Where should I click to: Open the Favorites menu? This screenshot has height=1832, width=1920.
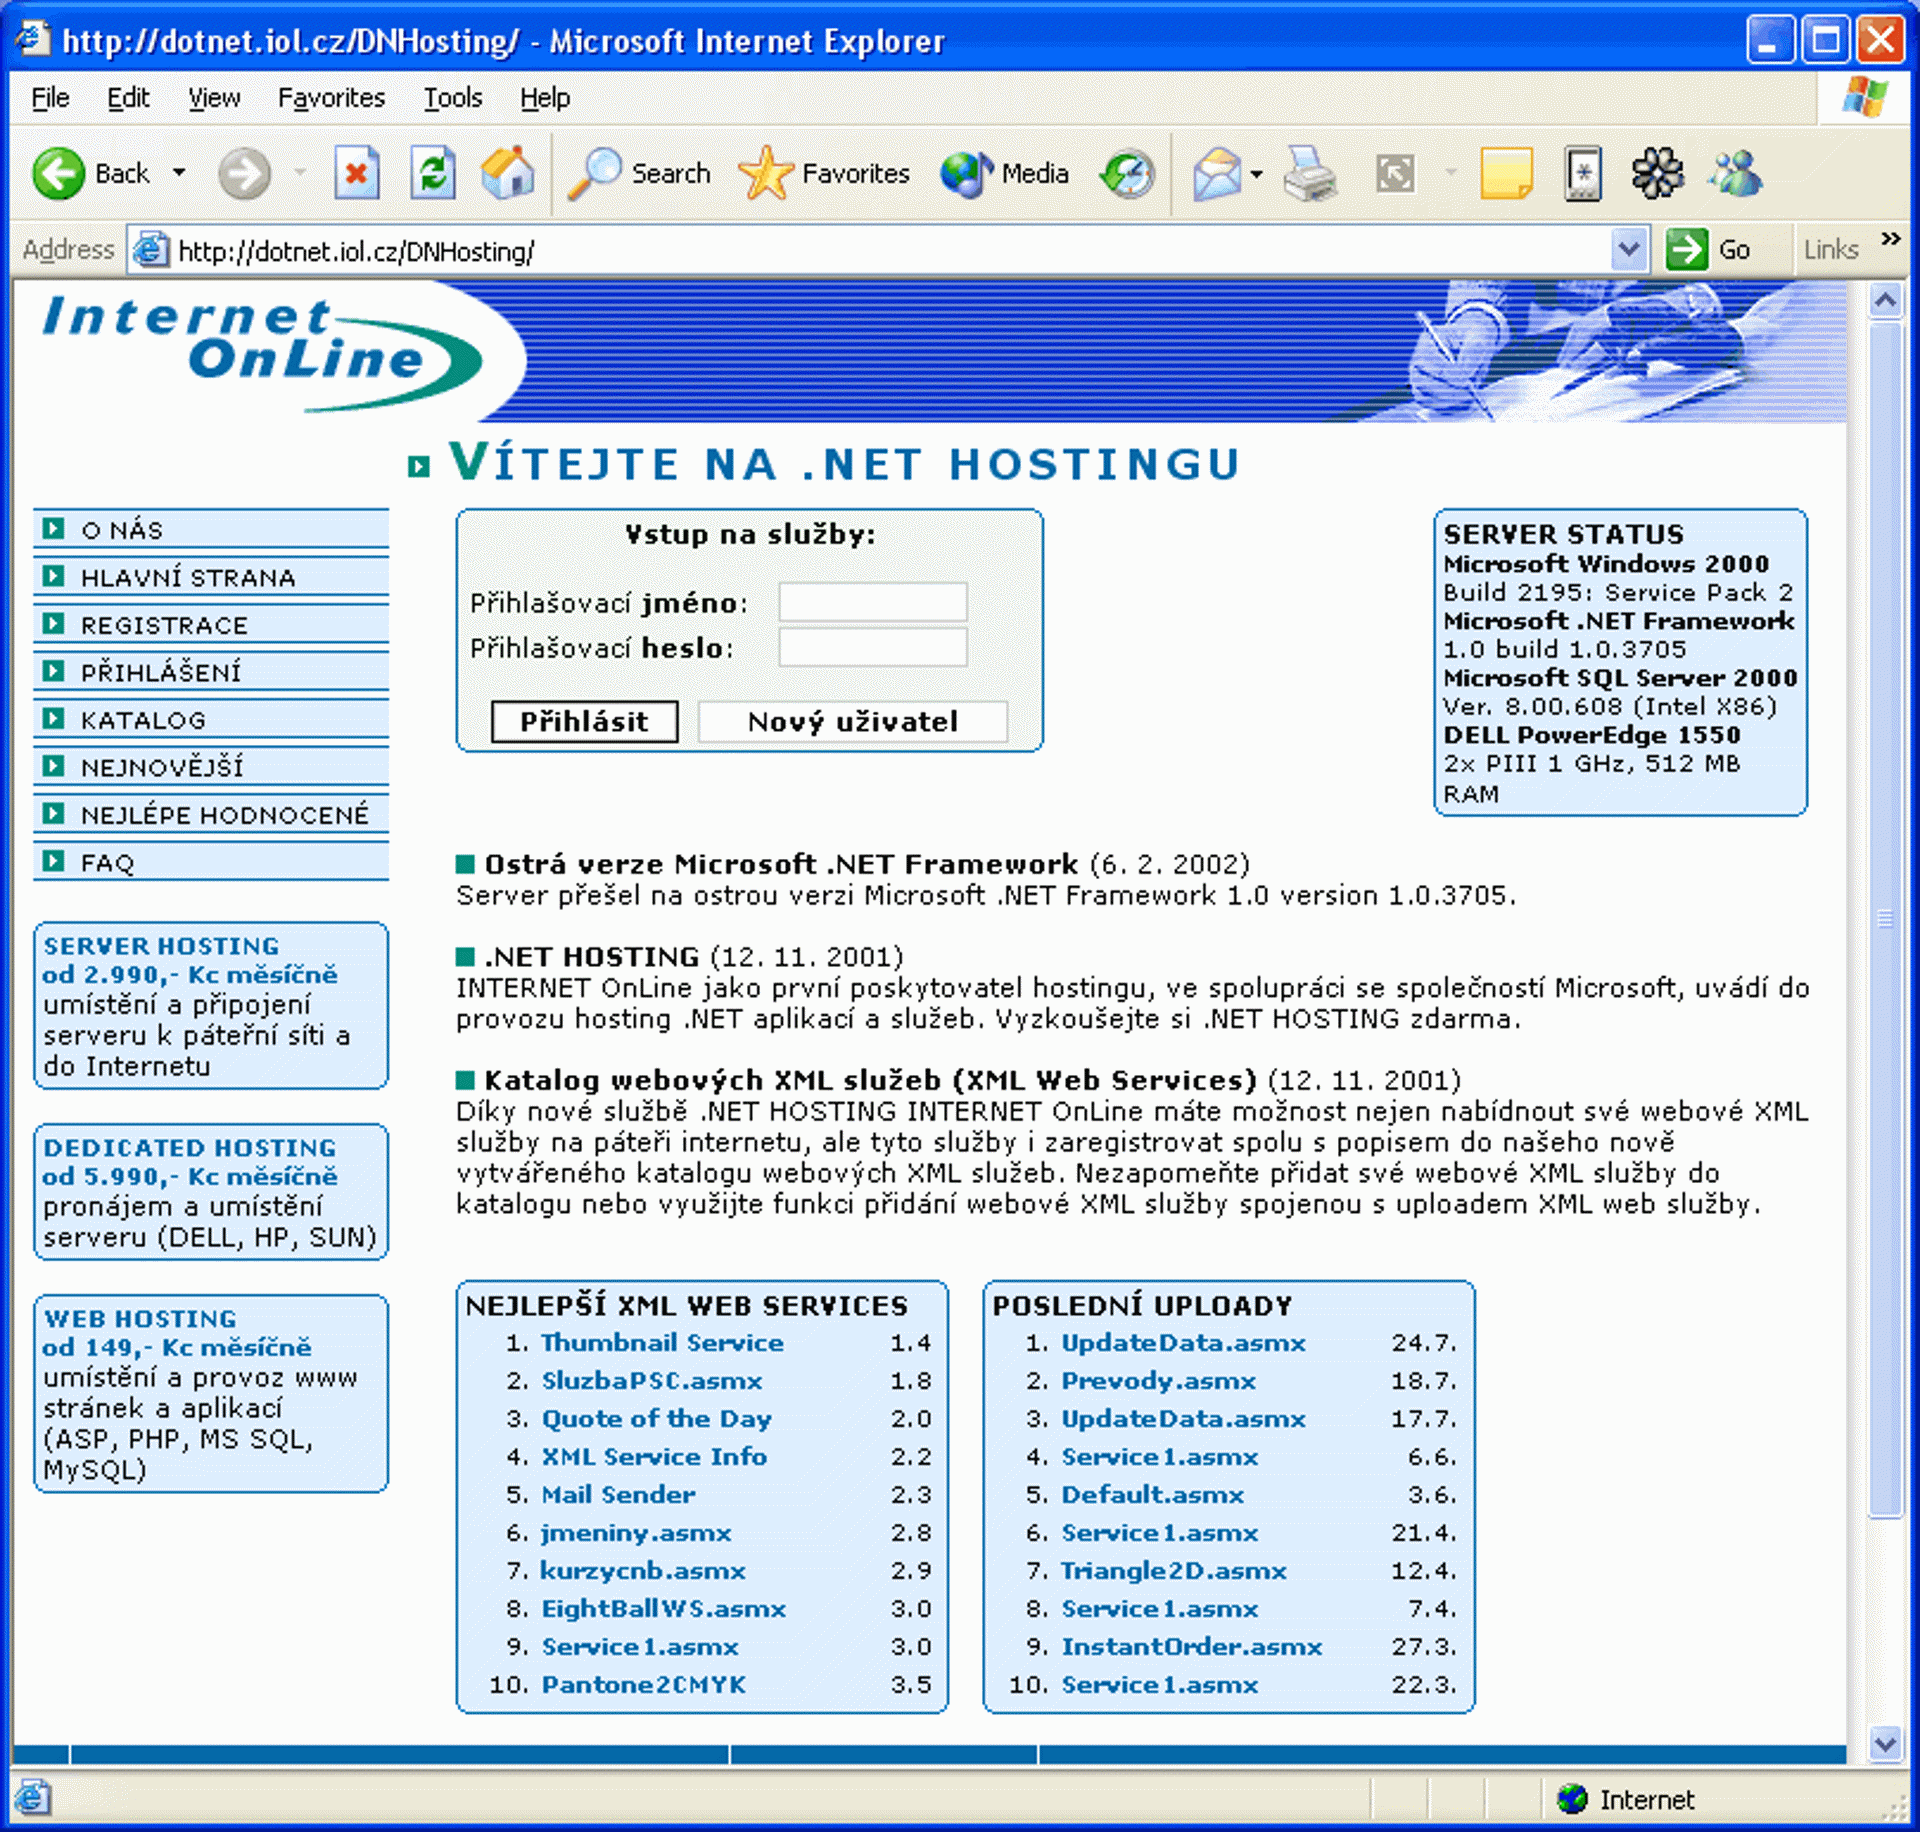[331, 98]
